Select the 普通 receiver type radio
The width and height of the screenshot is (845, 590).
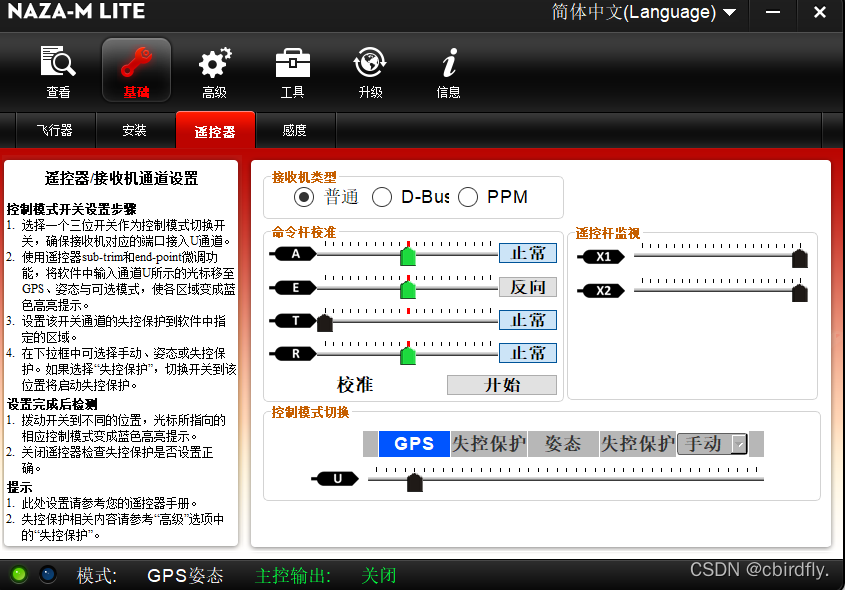point(304,197)
